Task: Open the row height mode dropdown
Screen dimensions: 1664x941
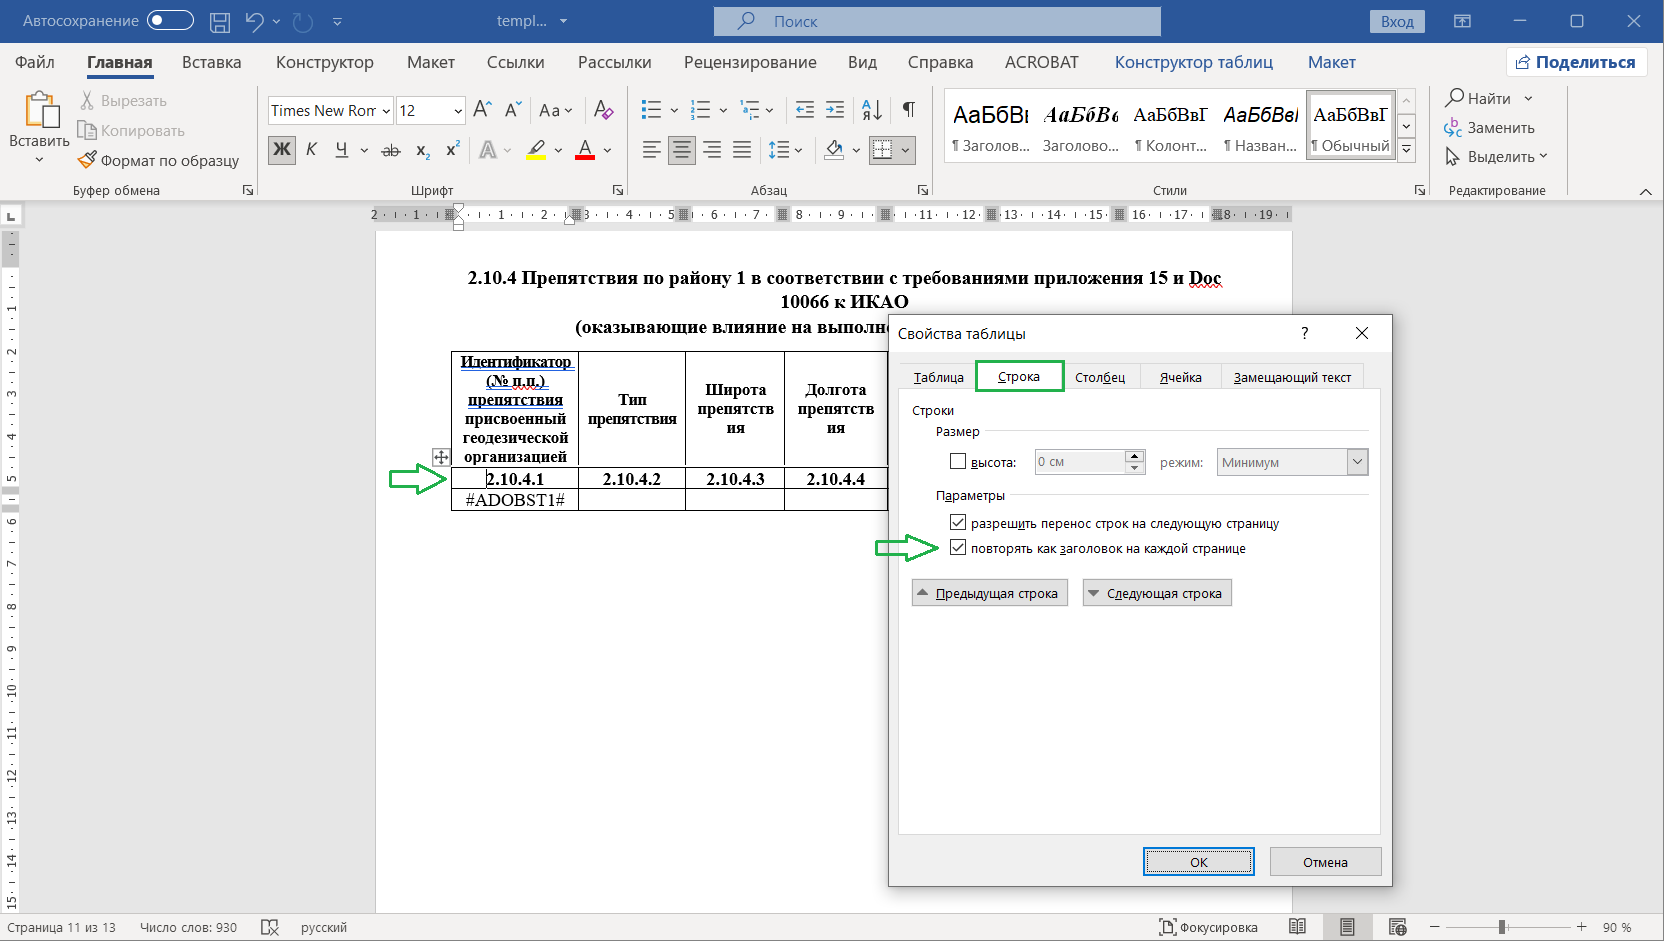Action: pos(1357,462)
